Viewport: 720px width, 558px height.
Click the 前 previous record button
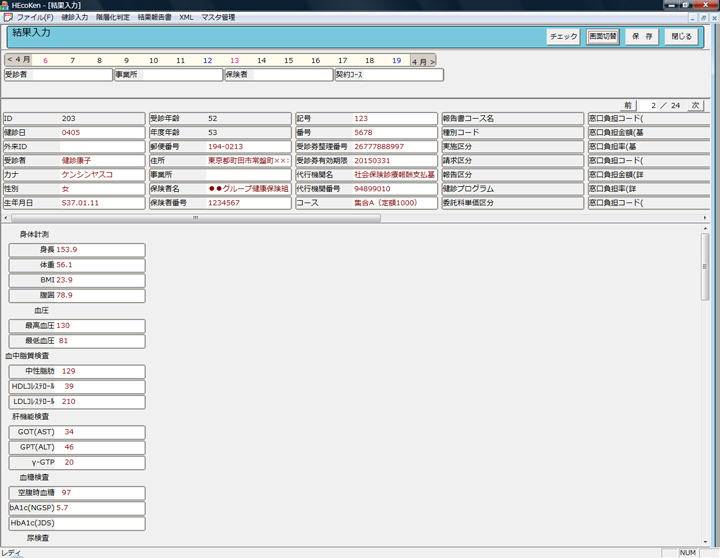627,105
